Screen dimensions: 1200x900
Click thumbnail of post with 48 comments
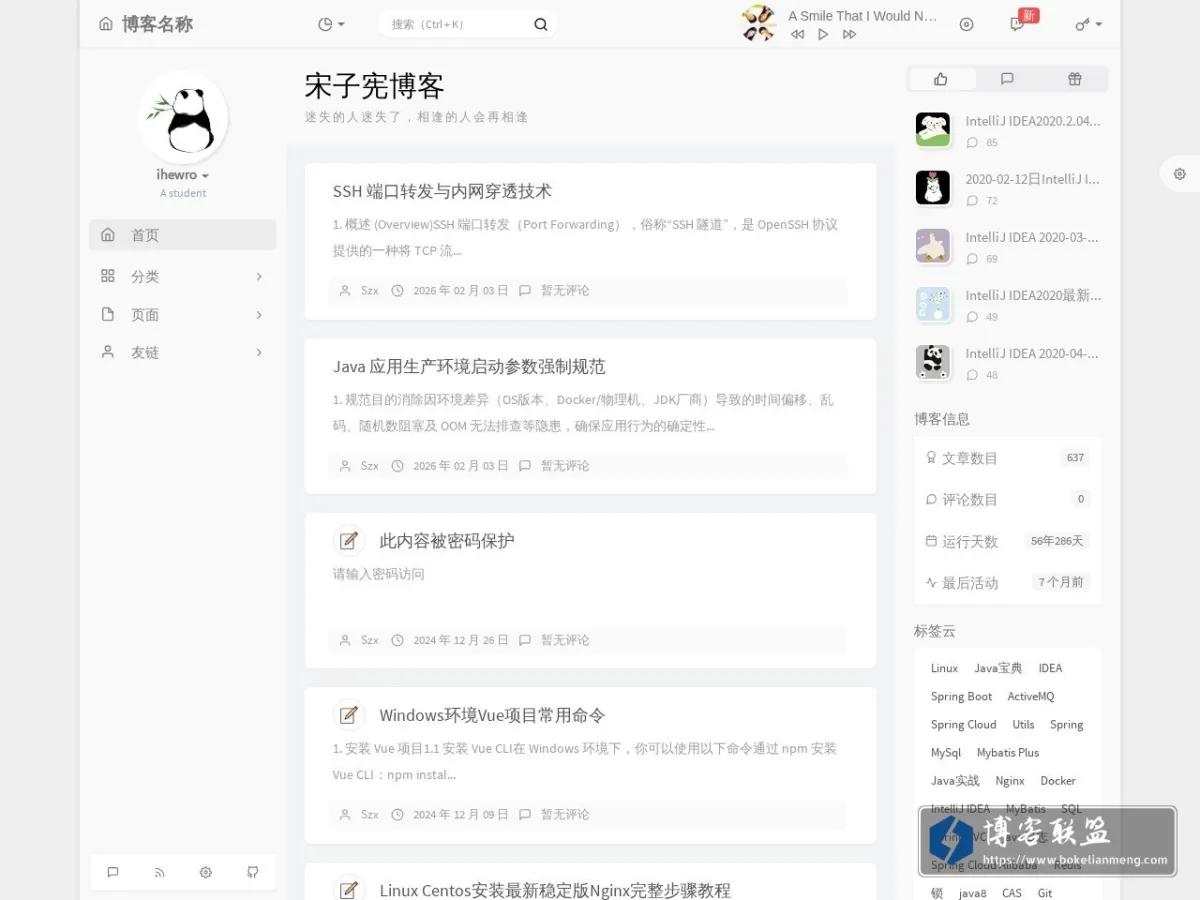(x=933, y=361)
